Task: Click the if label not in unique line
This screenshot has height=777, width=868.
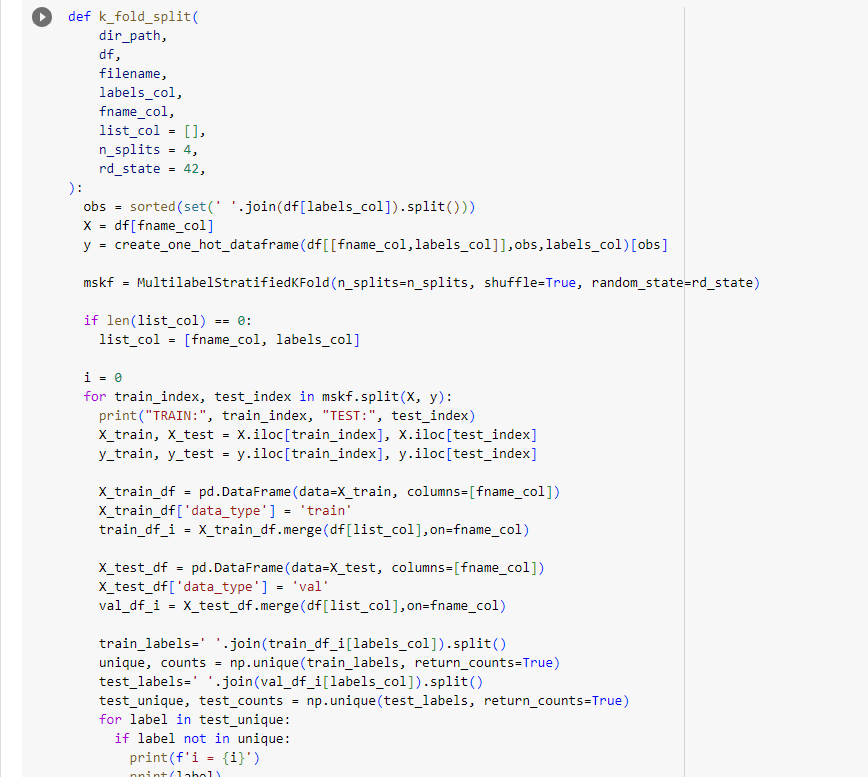Action: [202, 739]
